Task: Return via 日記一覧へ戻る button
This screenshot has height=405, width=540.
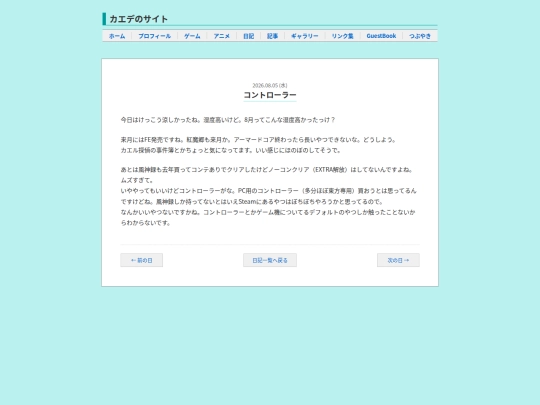Action: point(270,260)
